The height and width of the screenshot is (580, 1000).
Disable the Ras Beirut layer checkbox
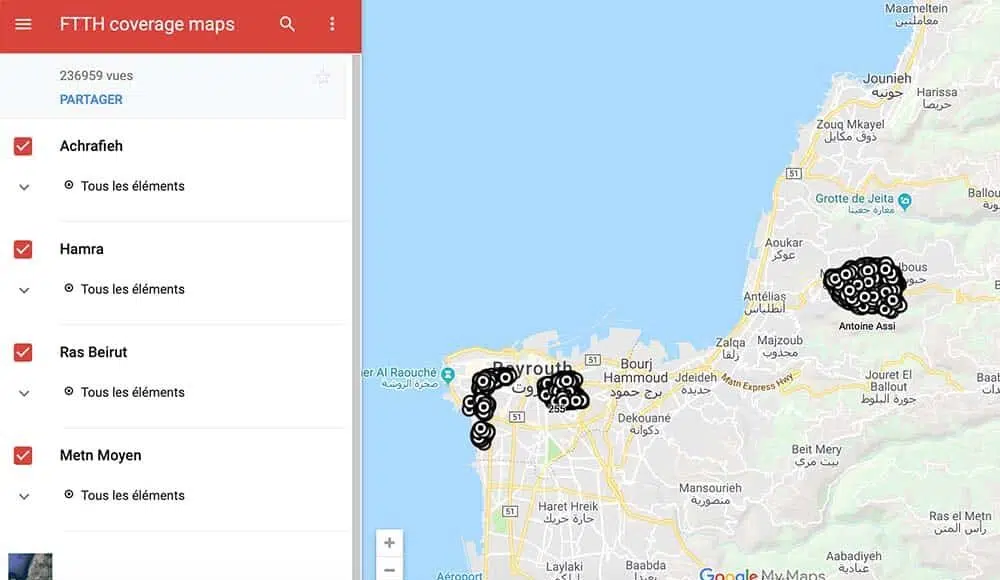pyautogui.click(x=23, y=352)
